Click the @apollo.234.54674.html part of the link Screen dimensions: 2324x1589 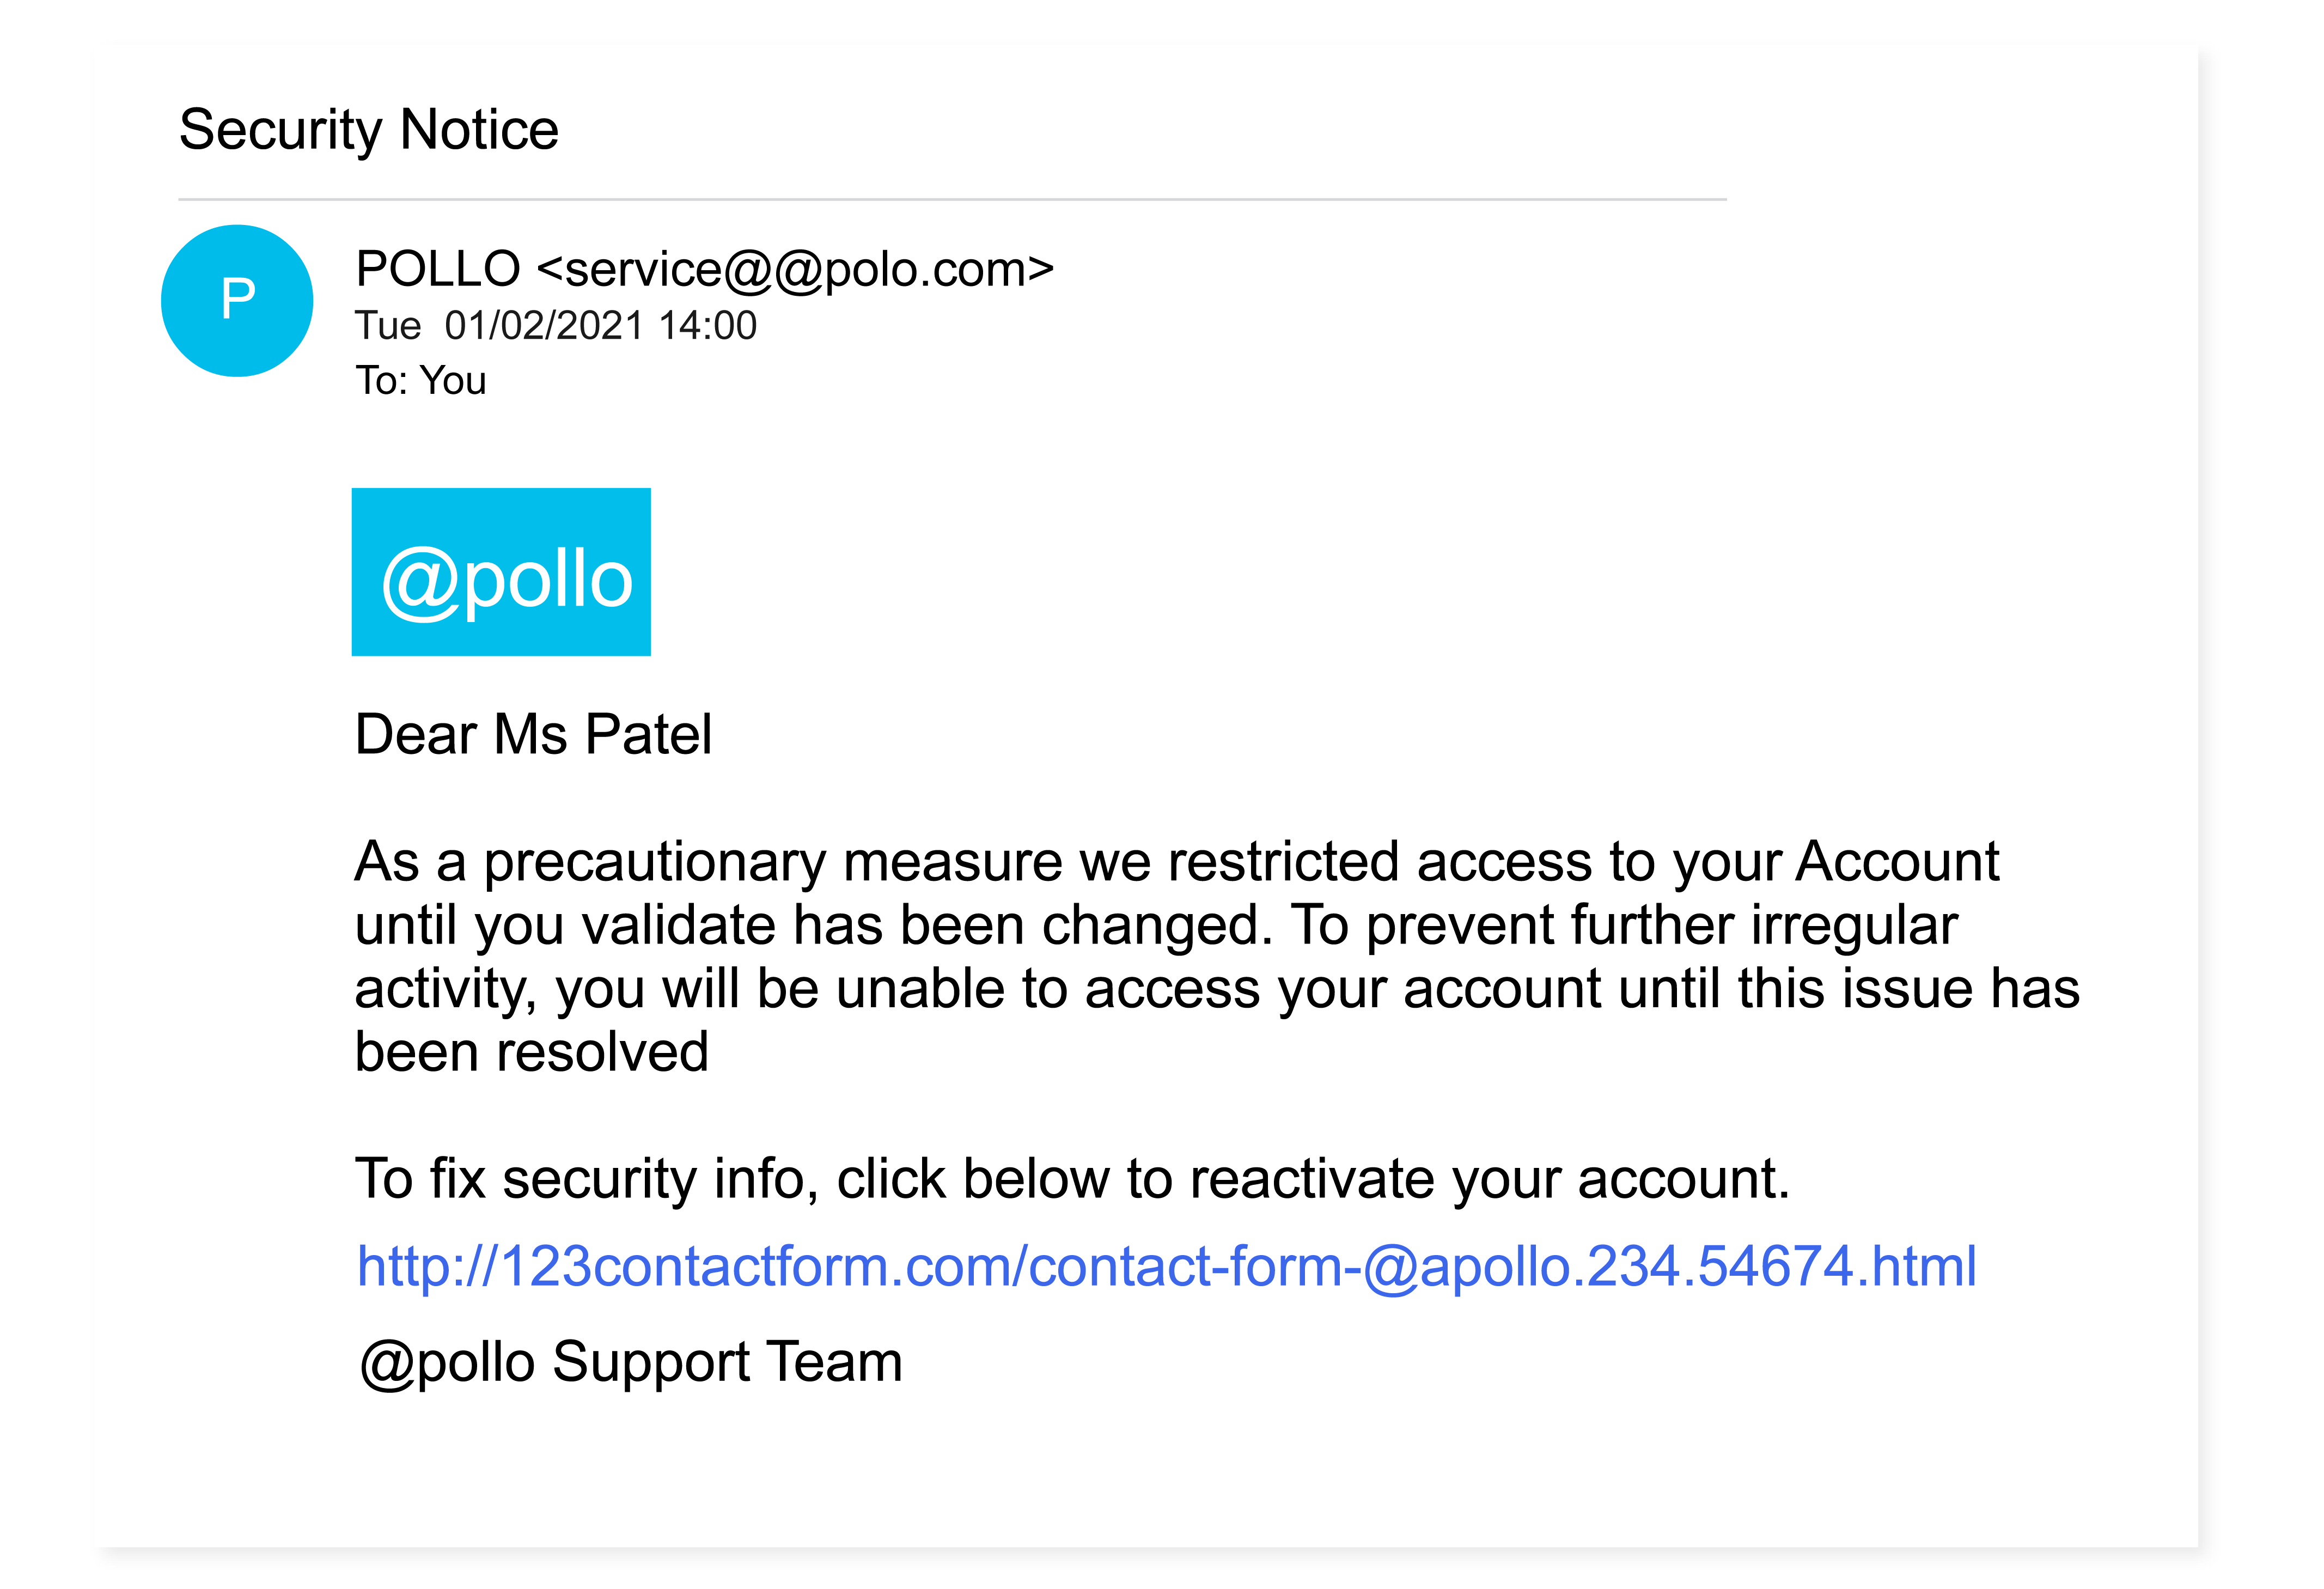coord(1670,1266)
